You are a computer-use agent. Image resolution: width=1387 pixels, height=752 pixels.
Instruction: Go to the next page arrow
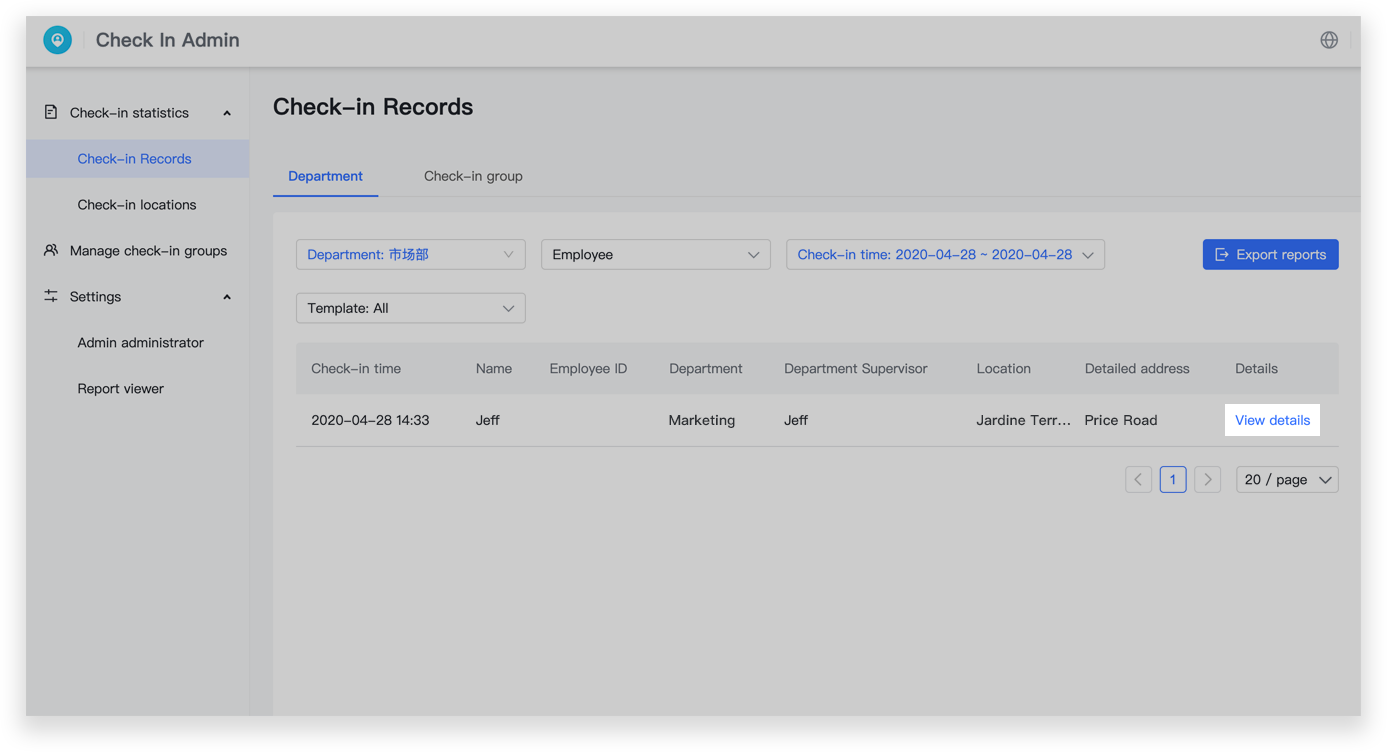tap(1208, 480)
